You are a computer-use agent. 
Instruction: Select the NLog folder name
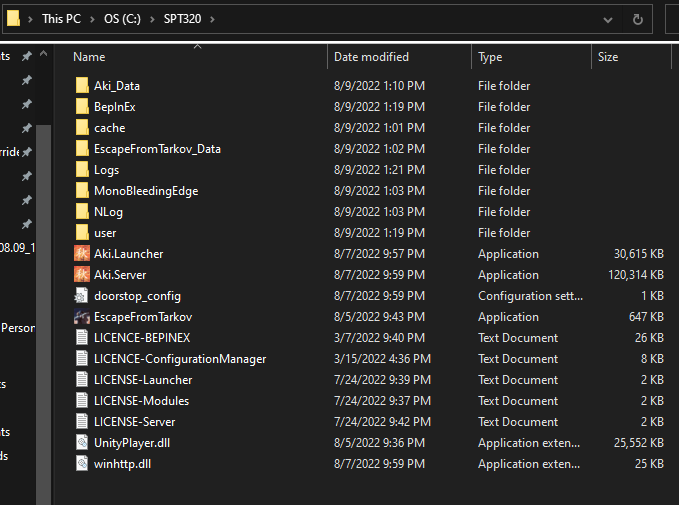tap(108, 212)
